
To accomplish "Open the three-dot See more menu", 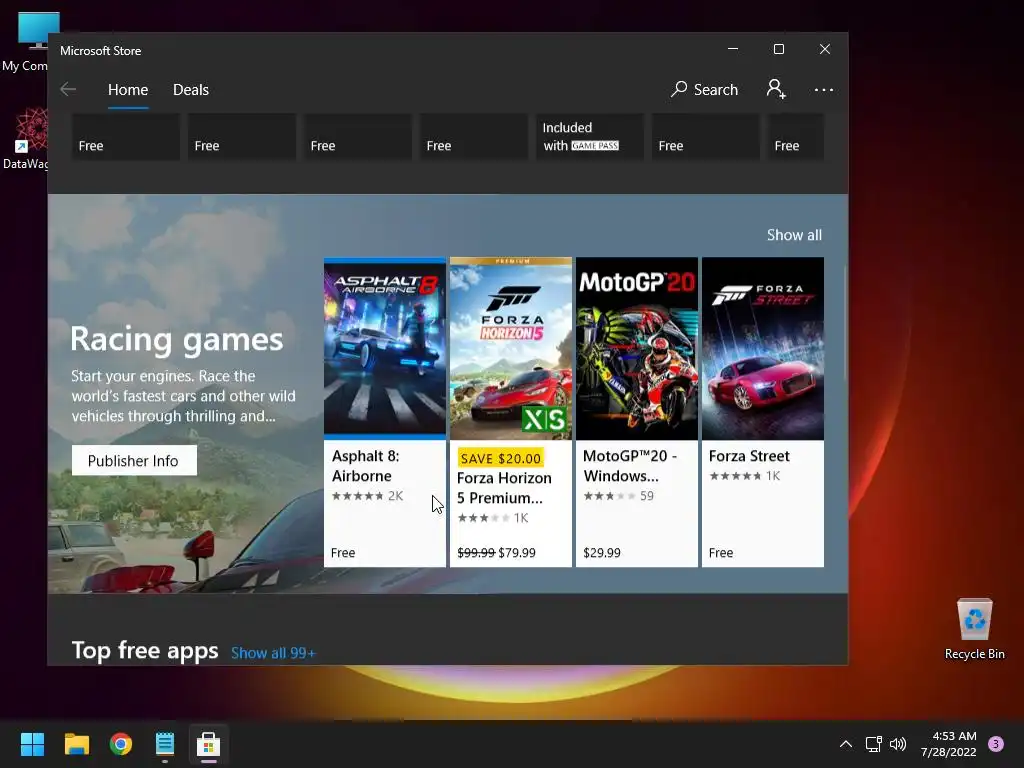I will 824,89.
